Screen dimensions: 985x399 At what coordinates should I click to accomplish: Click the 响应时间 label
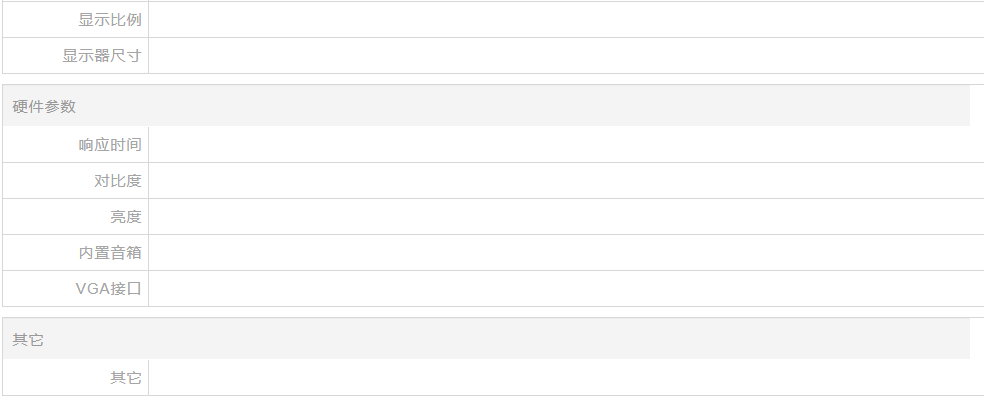[109, 145]
